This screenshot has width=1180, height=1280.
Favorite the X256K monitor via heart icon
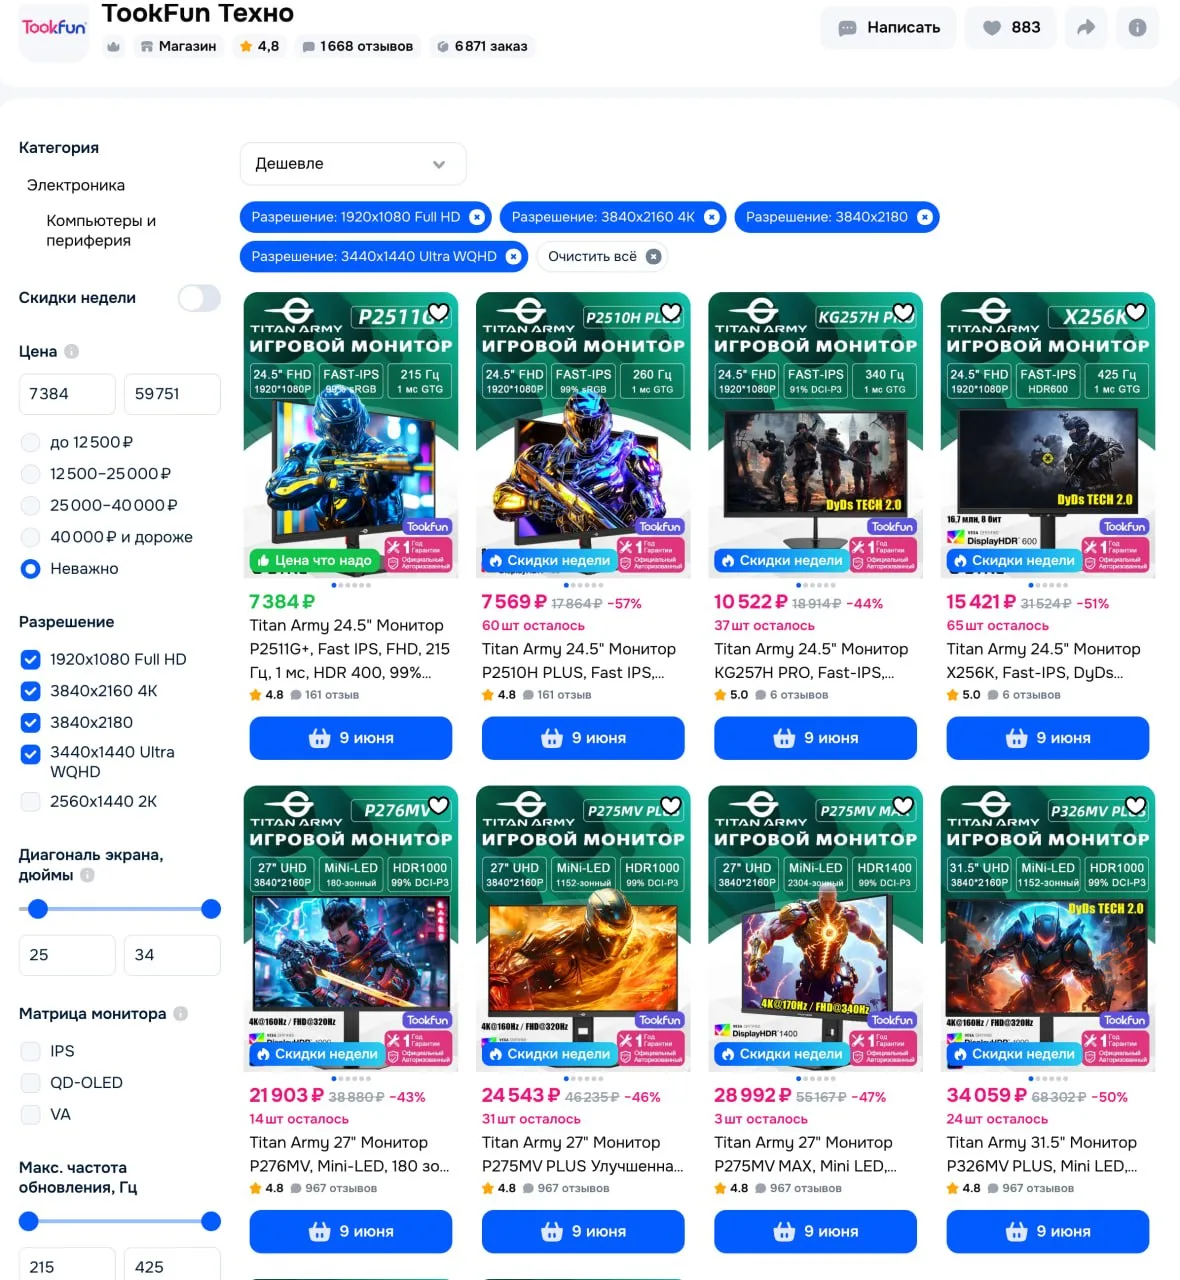[1135, 312]
